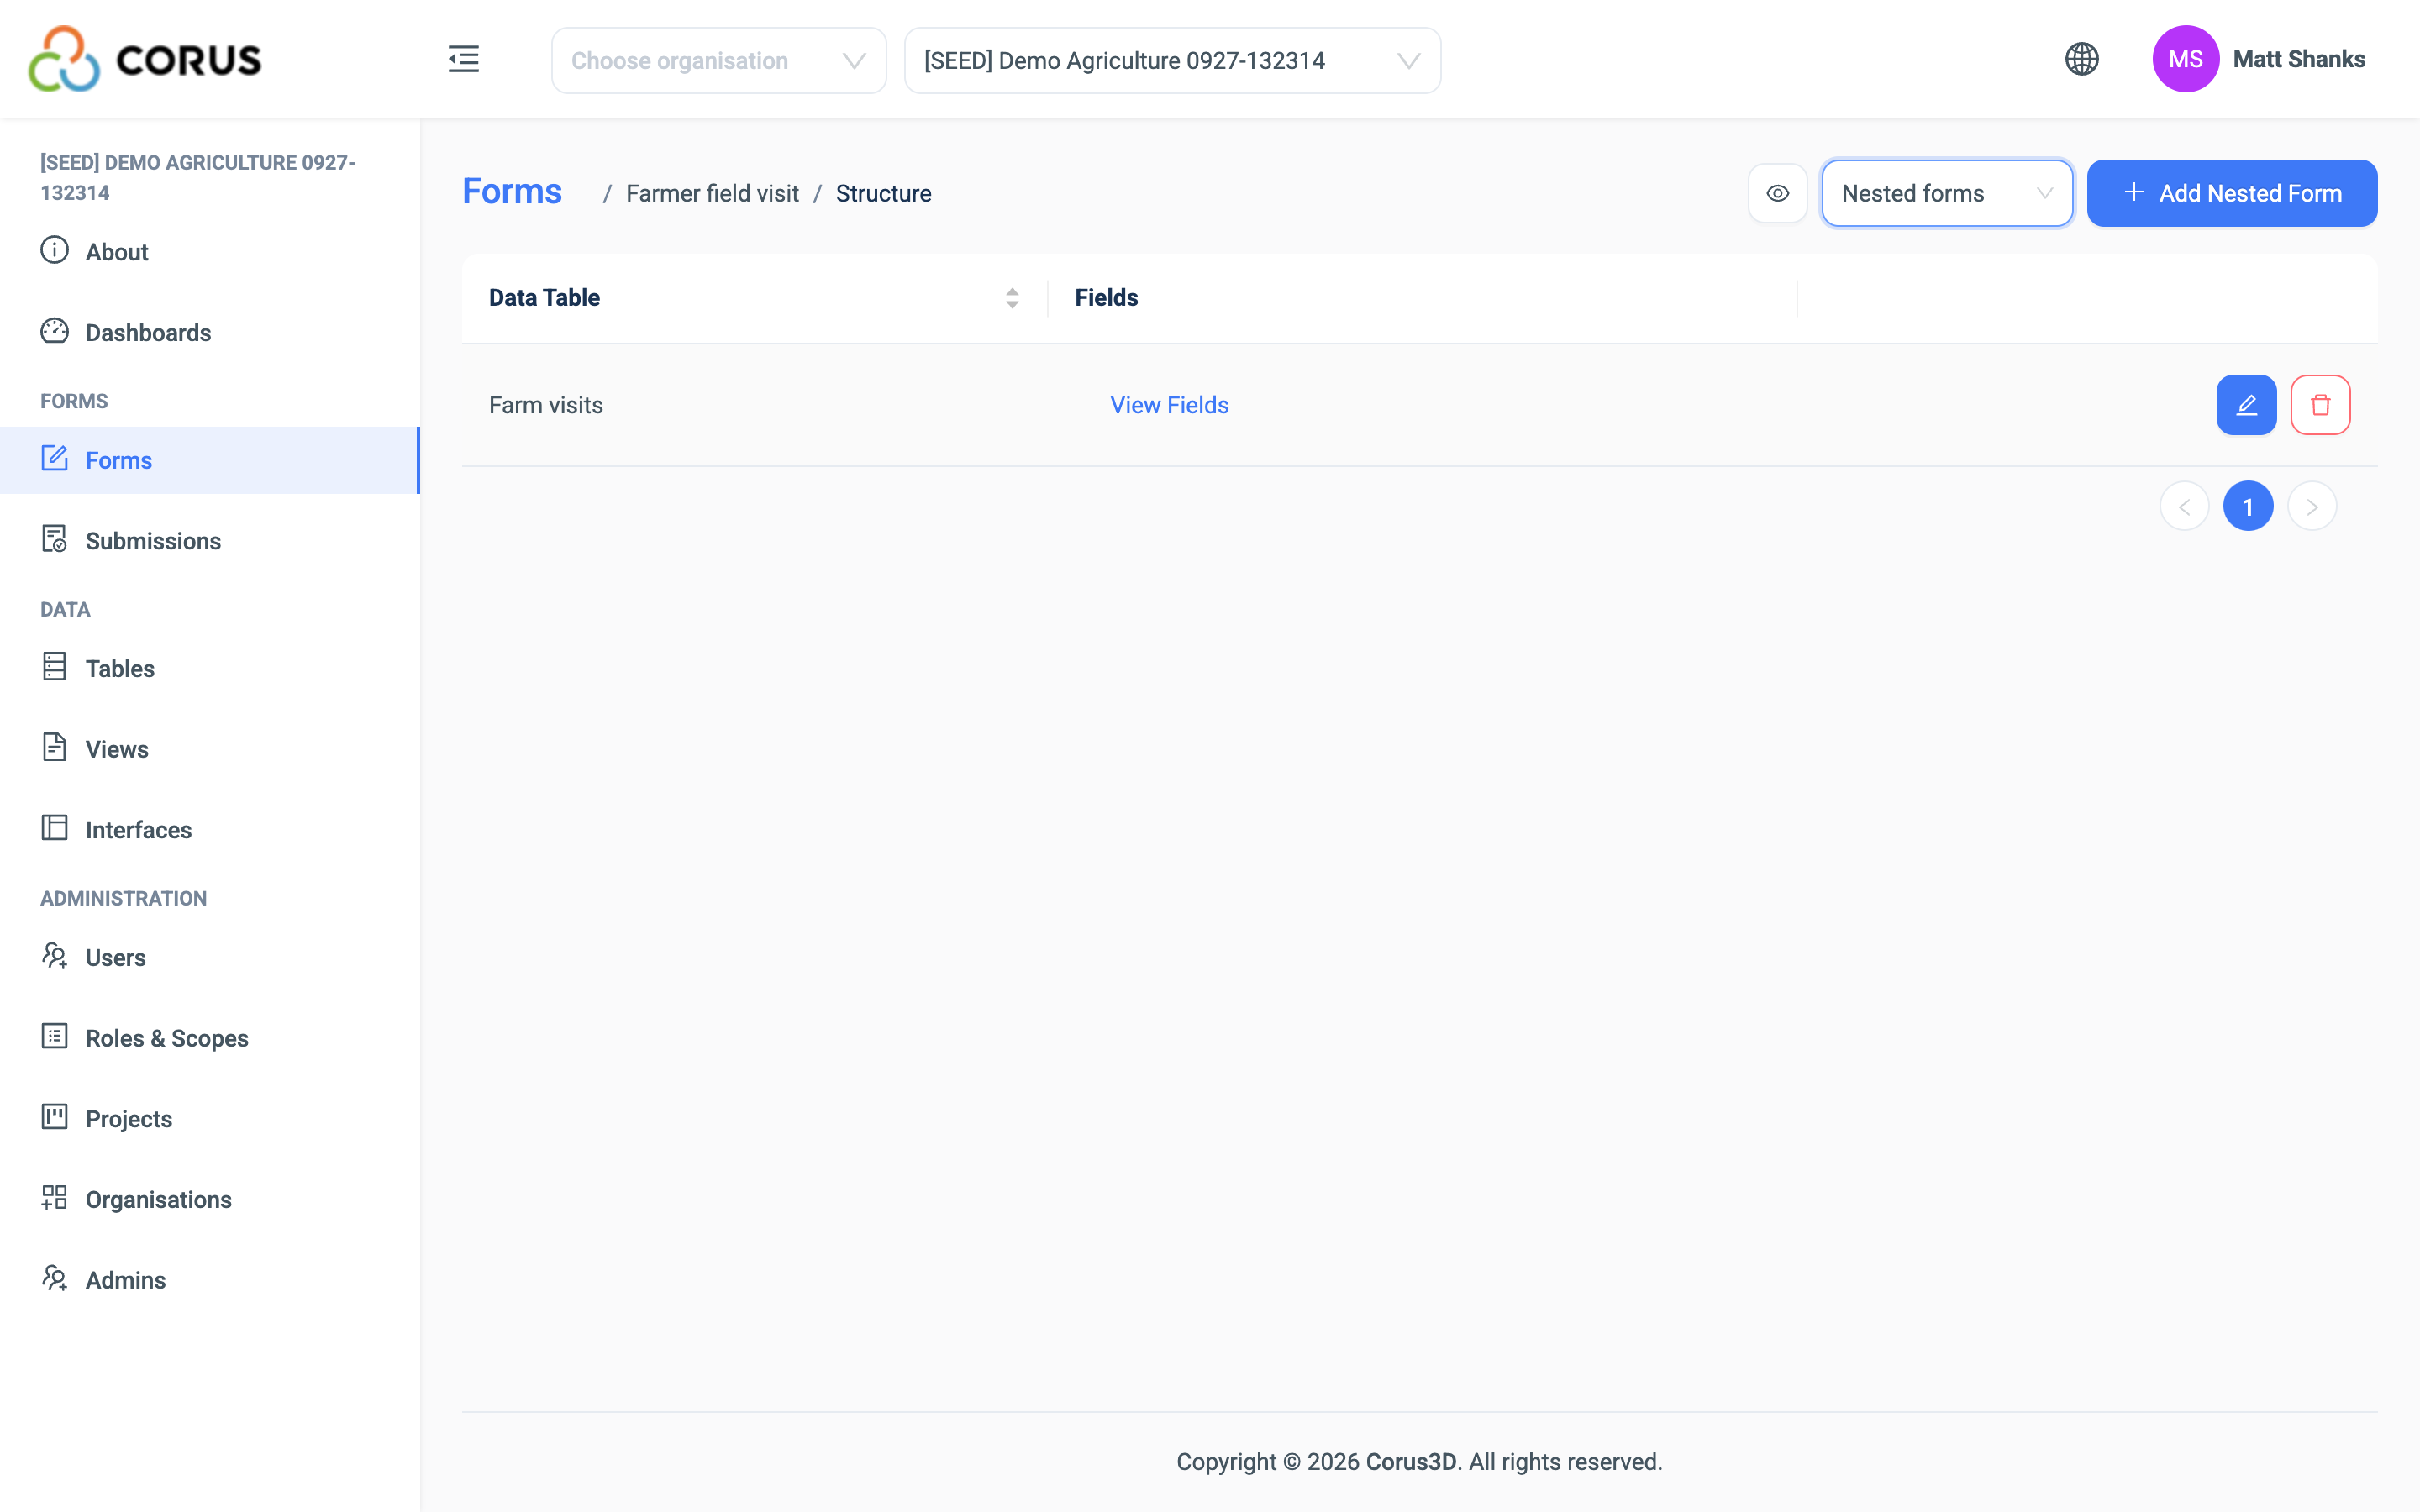
Task: Select pagination page 1
Action: pos(2247,507)
